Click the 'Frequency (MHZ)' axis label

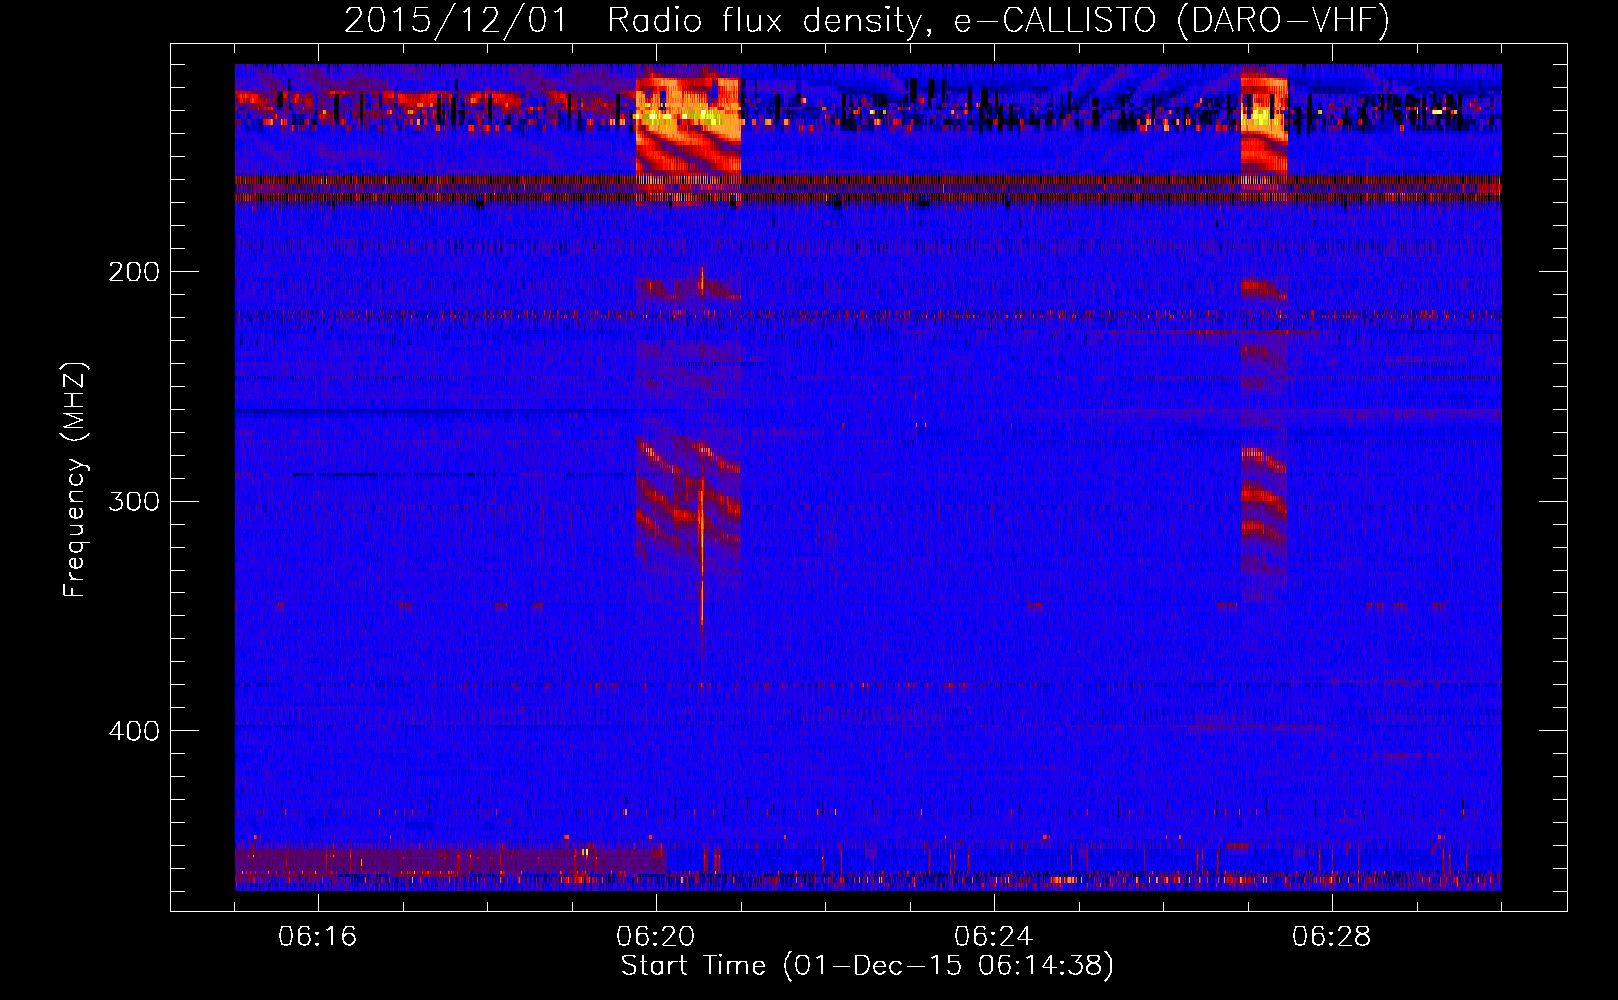pos(75,480)
